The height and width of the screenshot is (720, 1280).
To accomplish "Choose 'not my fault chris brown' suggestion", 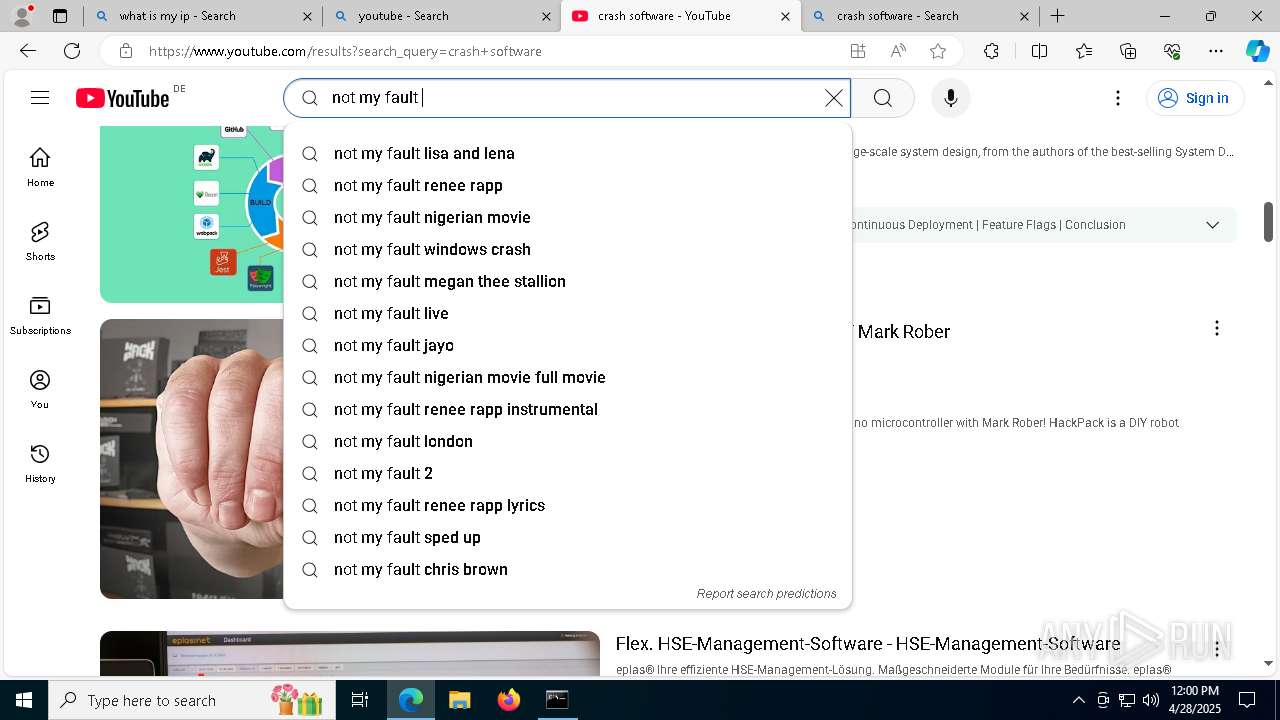I will coord(568,569).
